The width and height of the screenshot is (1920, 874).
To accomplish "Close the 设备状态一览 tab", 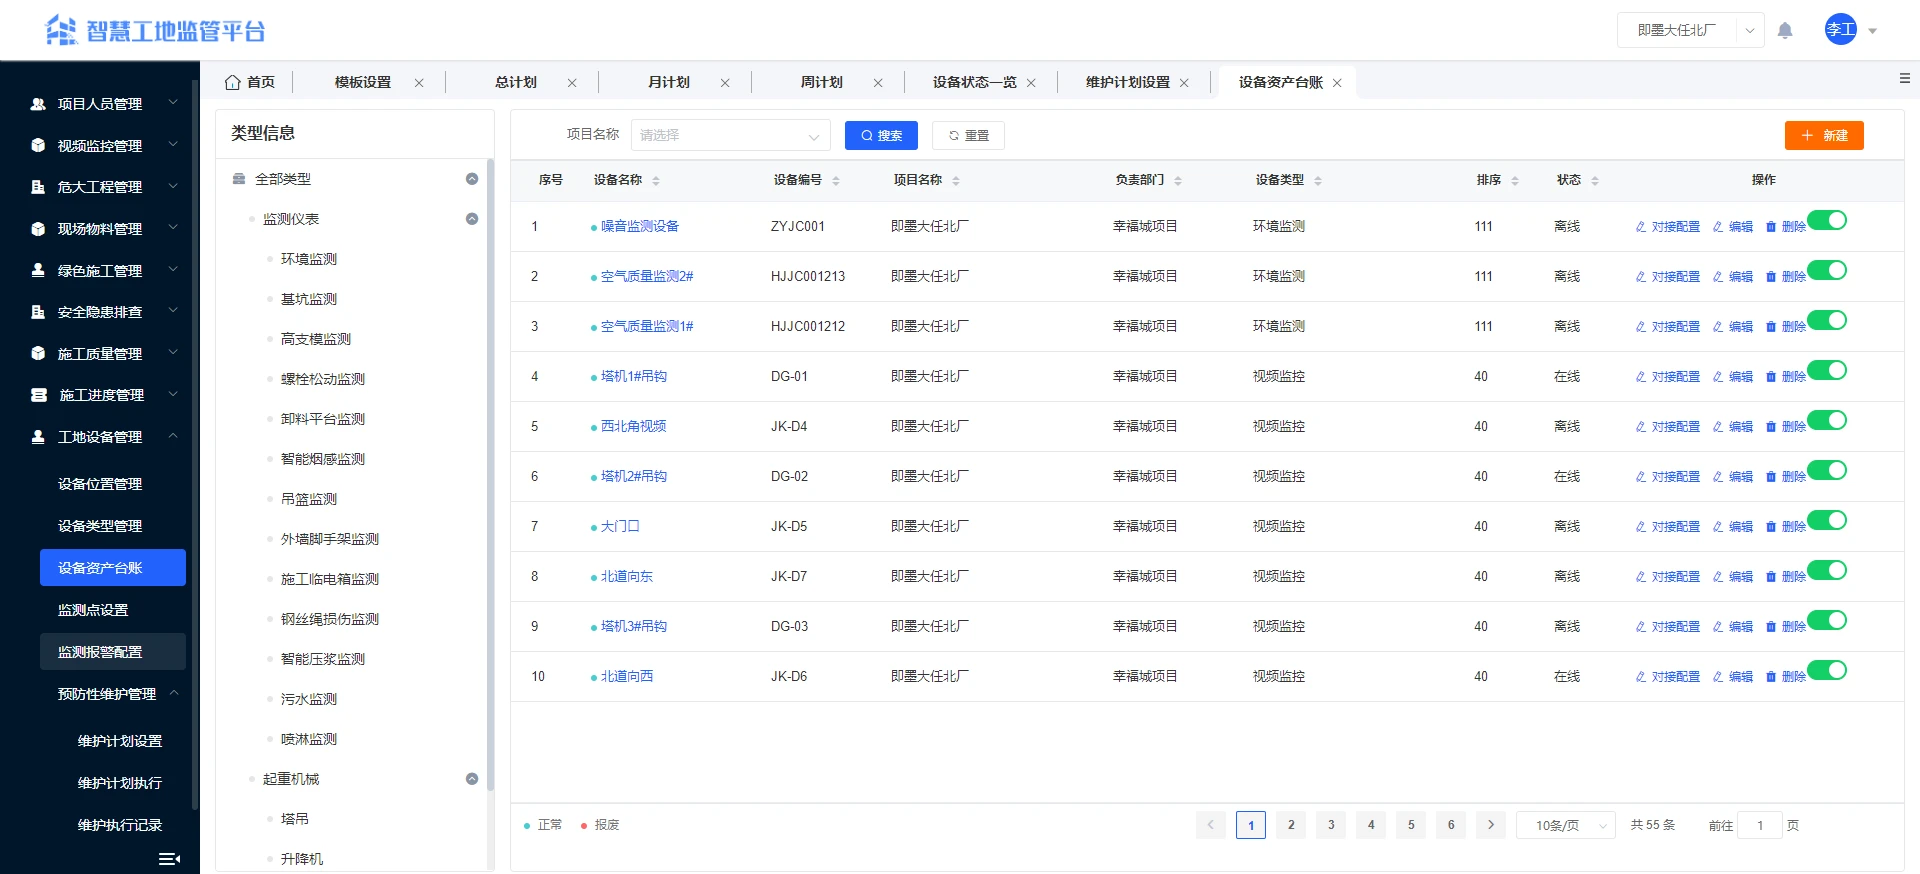I will (1031, 83).
